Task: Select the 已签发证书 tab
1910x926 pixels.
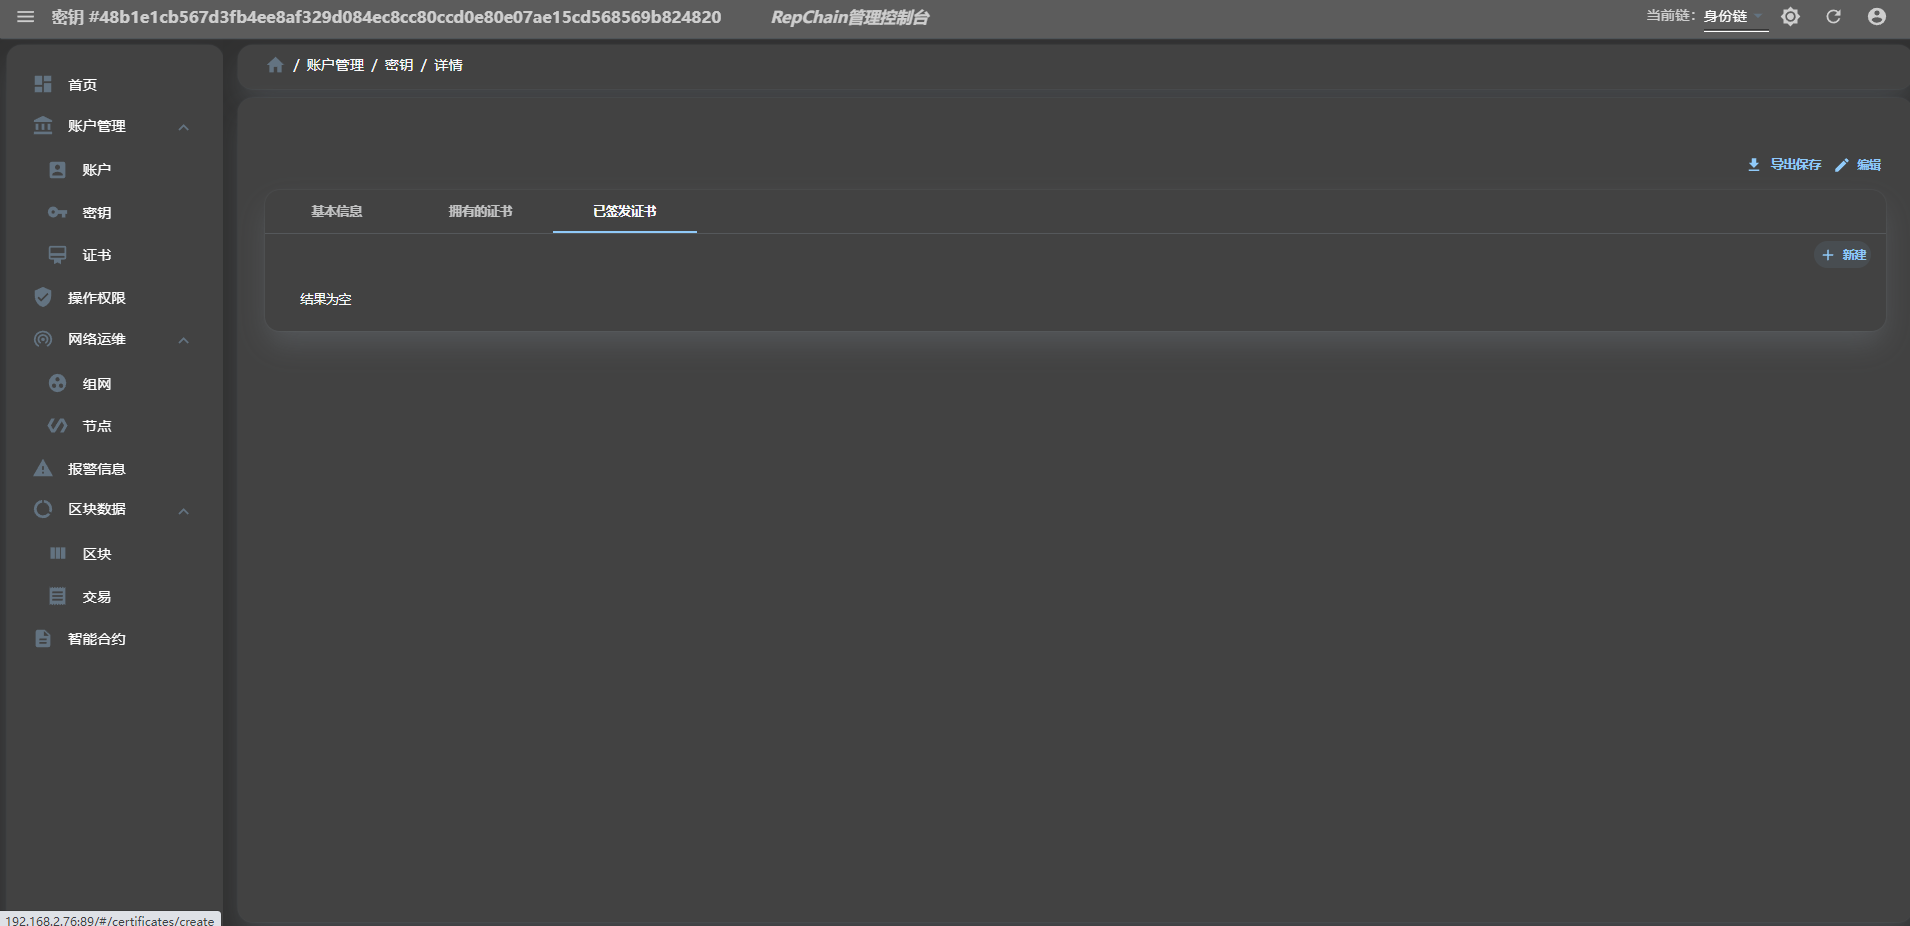Action: [625, 211]
